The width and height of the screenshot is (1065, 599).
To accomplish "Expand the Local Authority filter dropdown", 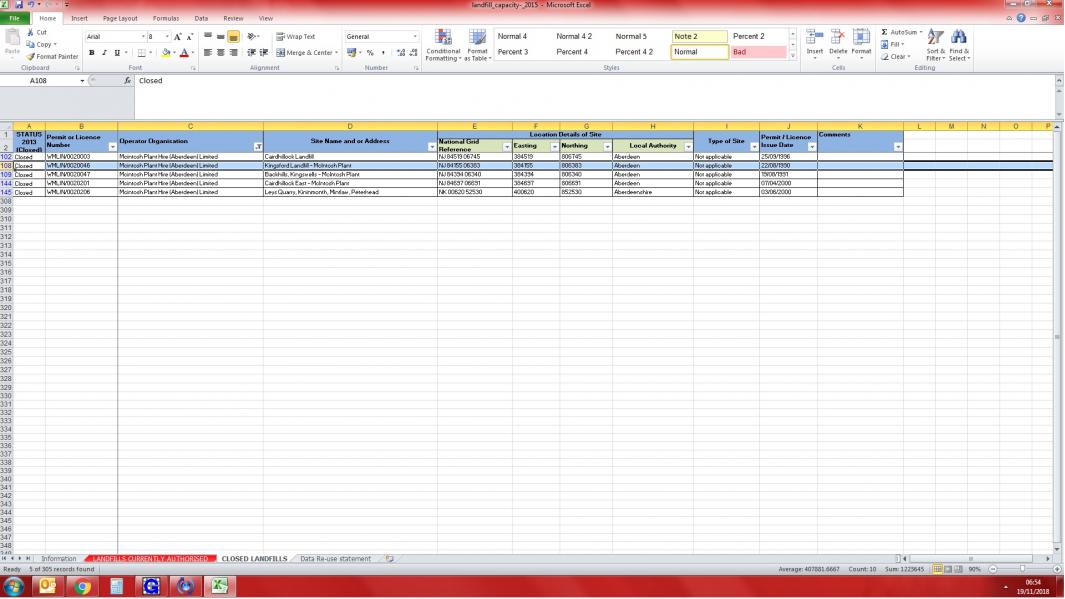I will [x=688, y=147].
